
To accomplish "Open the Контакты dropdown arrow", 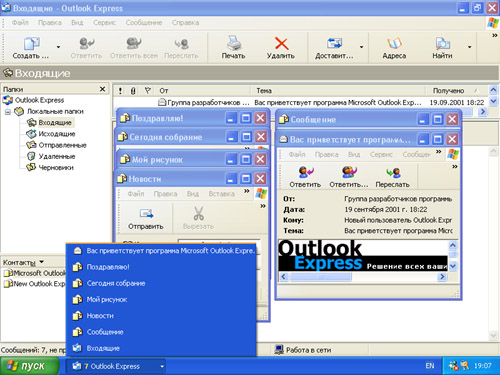I will point(42,262).
